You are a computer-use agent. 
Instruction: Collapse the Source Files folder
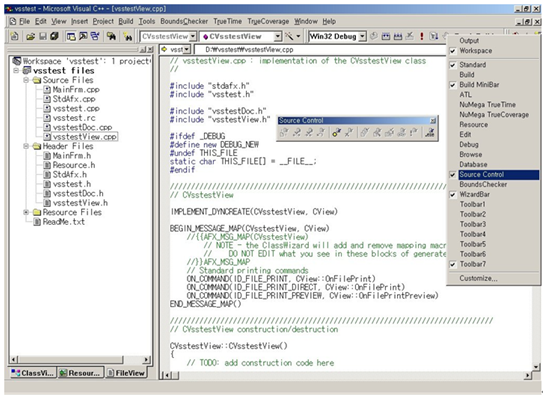tap(26, 80)
